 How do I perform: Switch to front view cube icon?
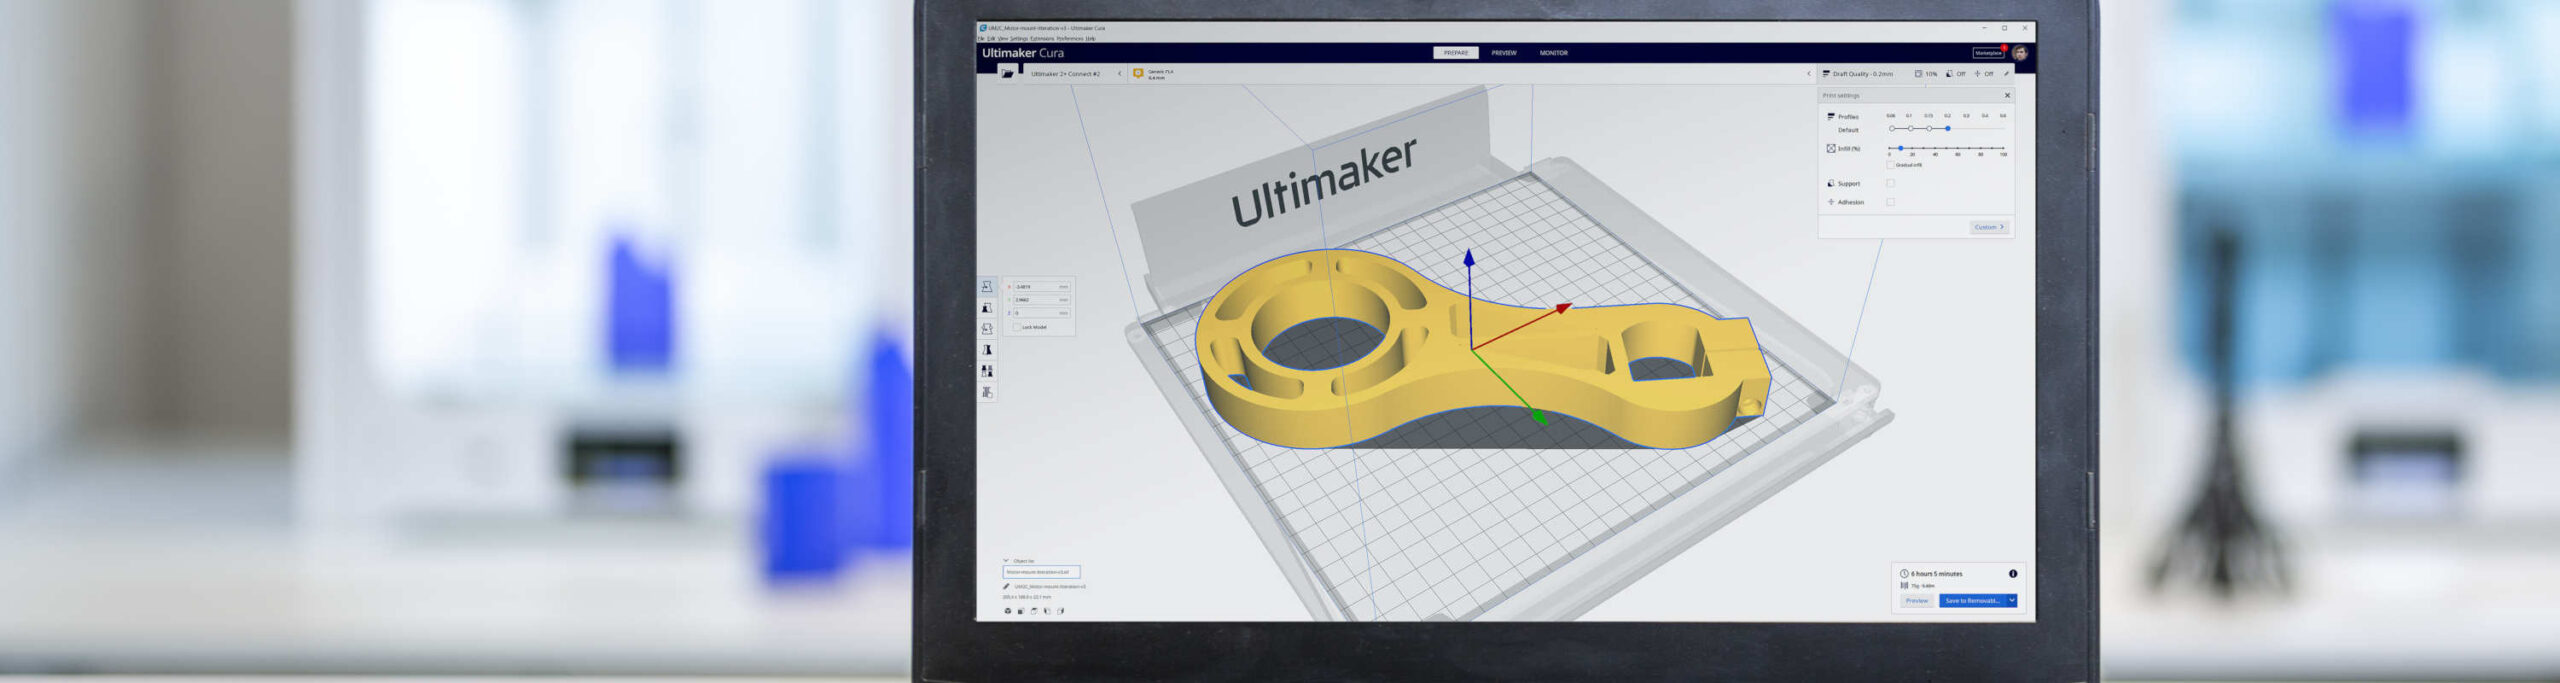tap(1020, 611)
